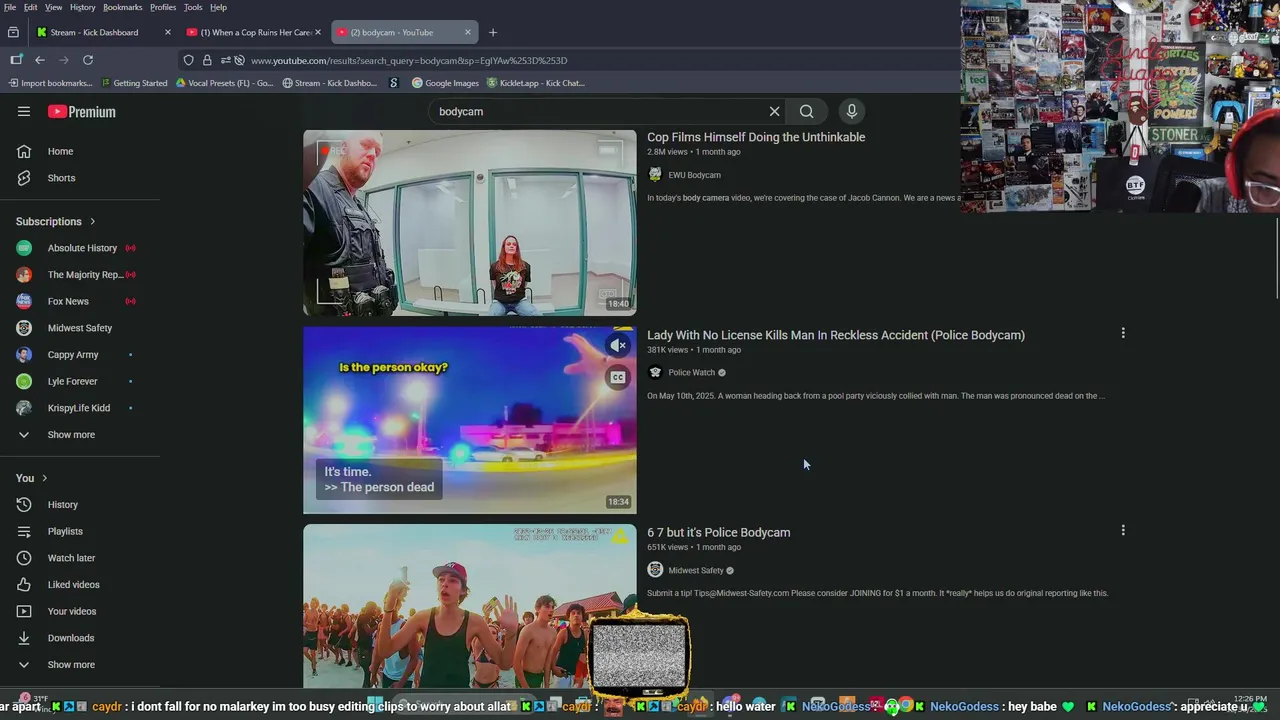Open the Bookmarks menu
This screenshot has height=720, width=1280.
click(123, 7)
